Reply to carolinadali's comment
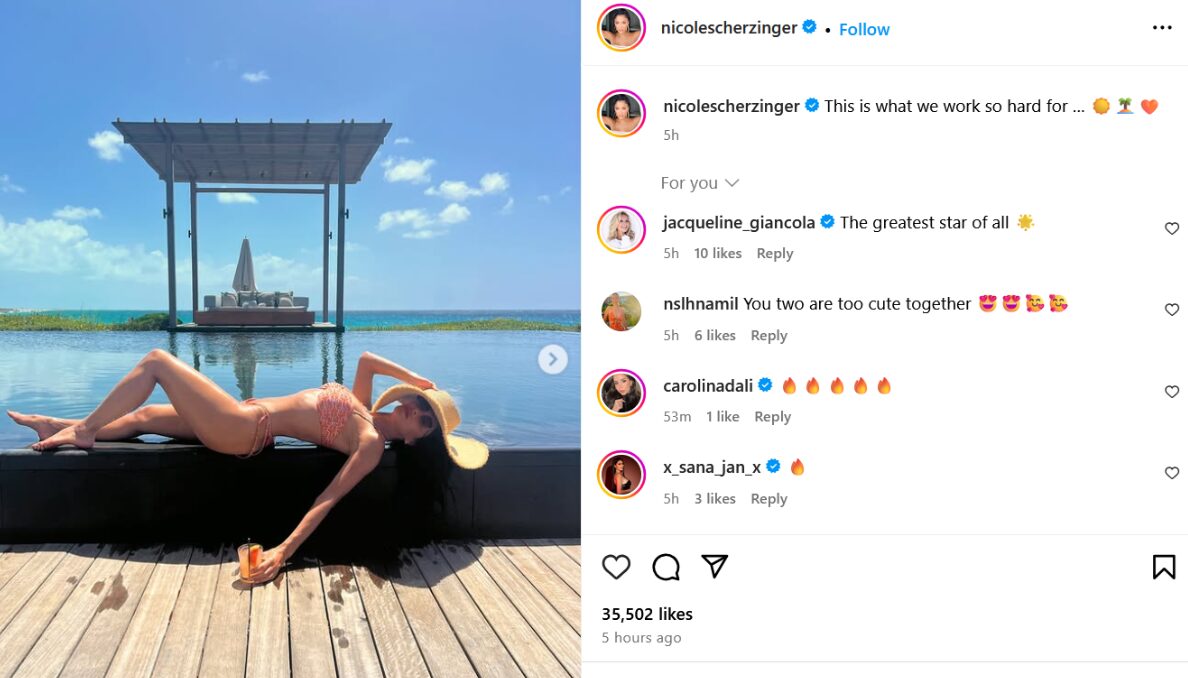Image resolution: width=1188 pixels, height=678 pixels. (772, 417)
